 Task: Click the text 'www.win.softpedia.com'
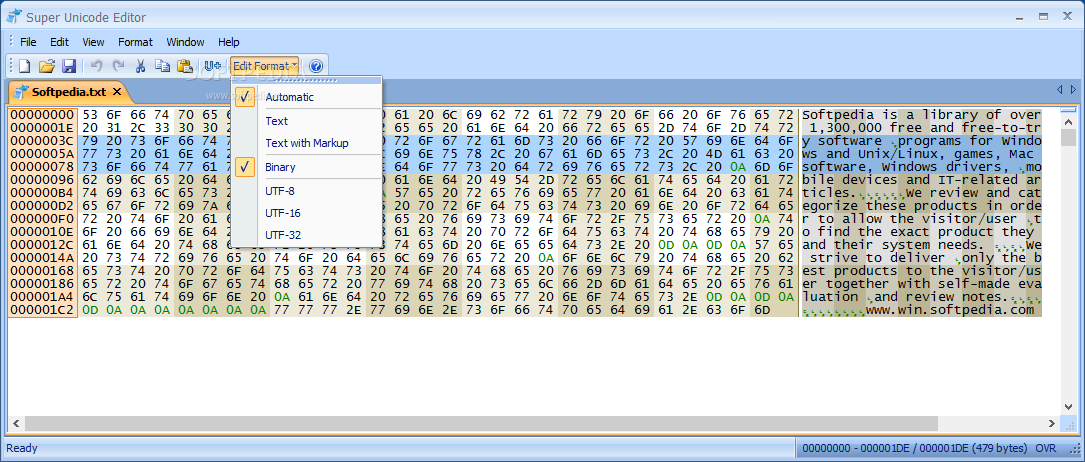click(x=949, y=310)
